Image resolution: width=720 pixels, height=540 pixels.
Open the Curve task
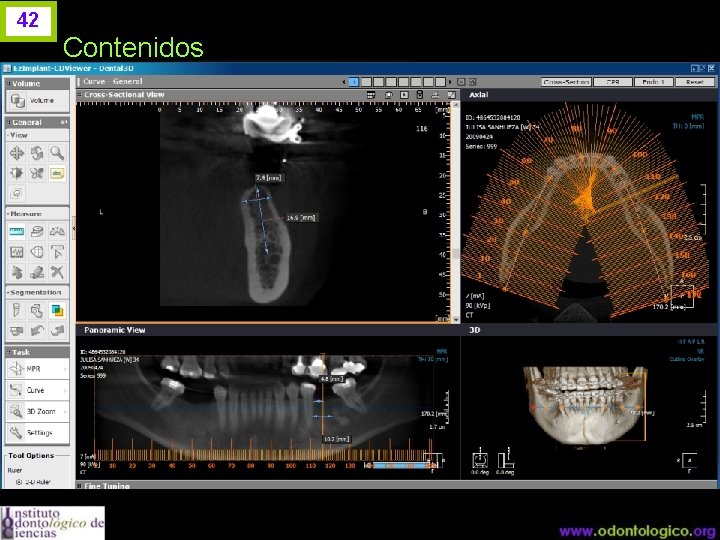click(37, 390)
